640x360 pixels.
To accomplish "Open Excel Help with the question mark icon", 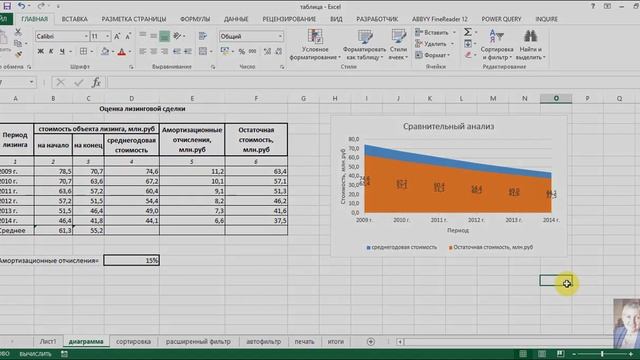I will [x=593, y=6].
